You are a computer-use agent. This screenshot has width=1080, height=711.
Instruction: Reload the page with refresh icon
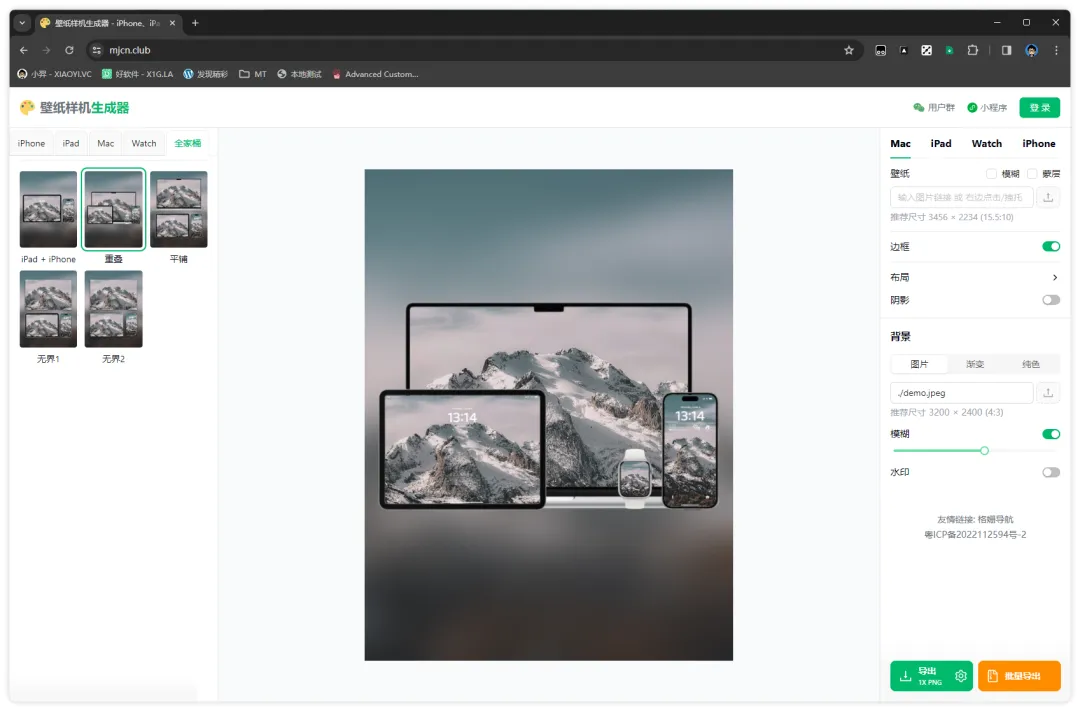pyautogui.click(x=69, y=50)
